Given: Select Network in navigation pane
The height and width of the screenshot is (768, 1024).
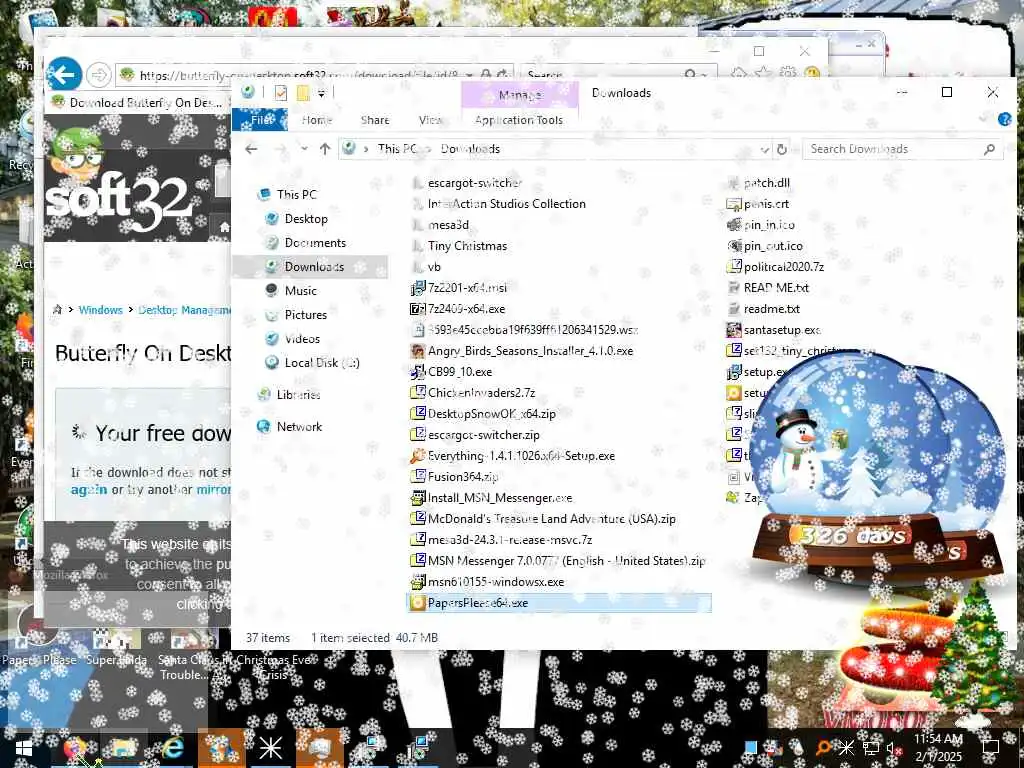Looking at the screenshot, I should [x=290, y=426].
